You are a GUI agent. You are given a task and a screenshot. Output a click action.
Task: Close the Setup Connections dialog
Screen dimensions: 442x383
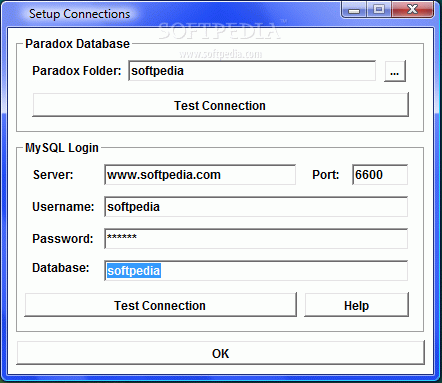pos(413,9)
